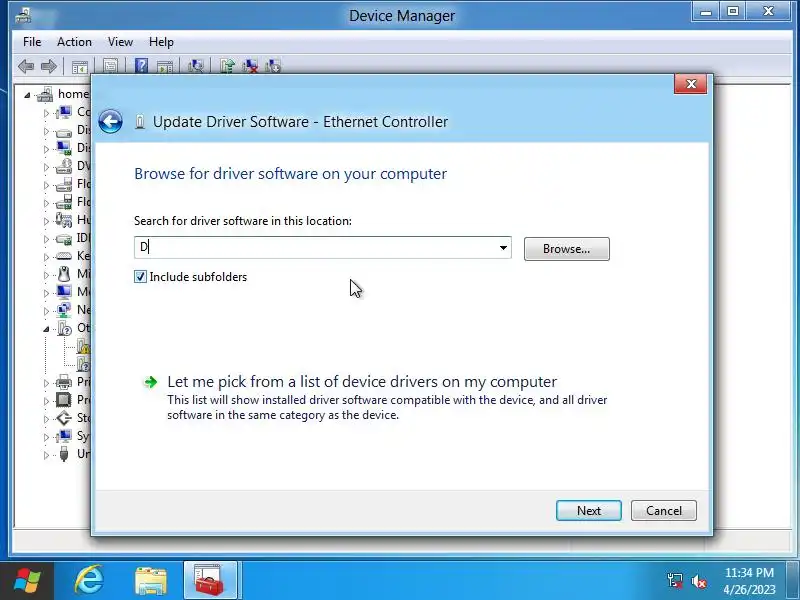This screenshot has height=600, width=800.
Task: Click the Properties toolbar icon
Action: click(110, 66)
